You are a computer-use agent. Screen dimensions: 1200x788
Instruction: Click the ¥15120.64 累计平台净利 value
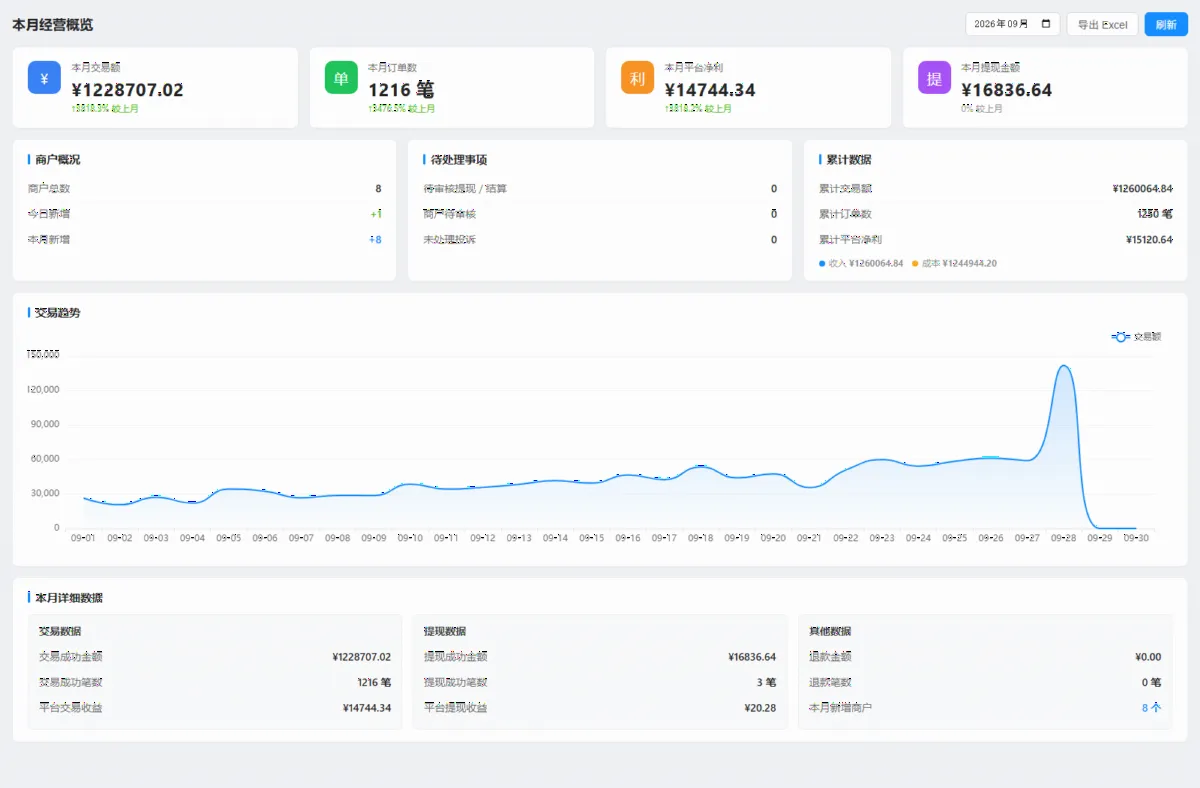(1149, 239)
